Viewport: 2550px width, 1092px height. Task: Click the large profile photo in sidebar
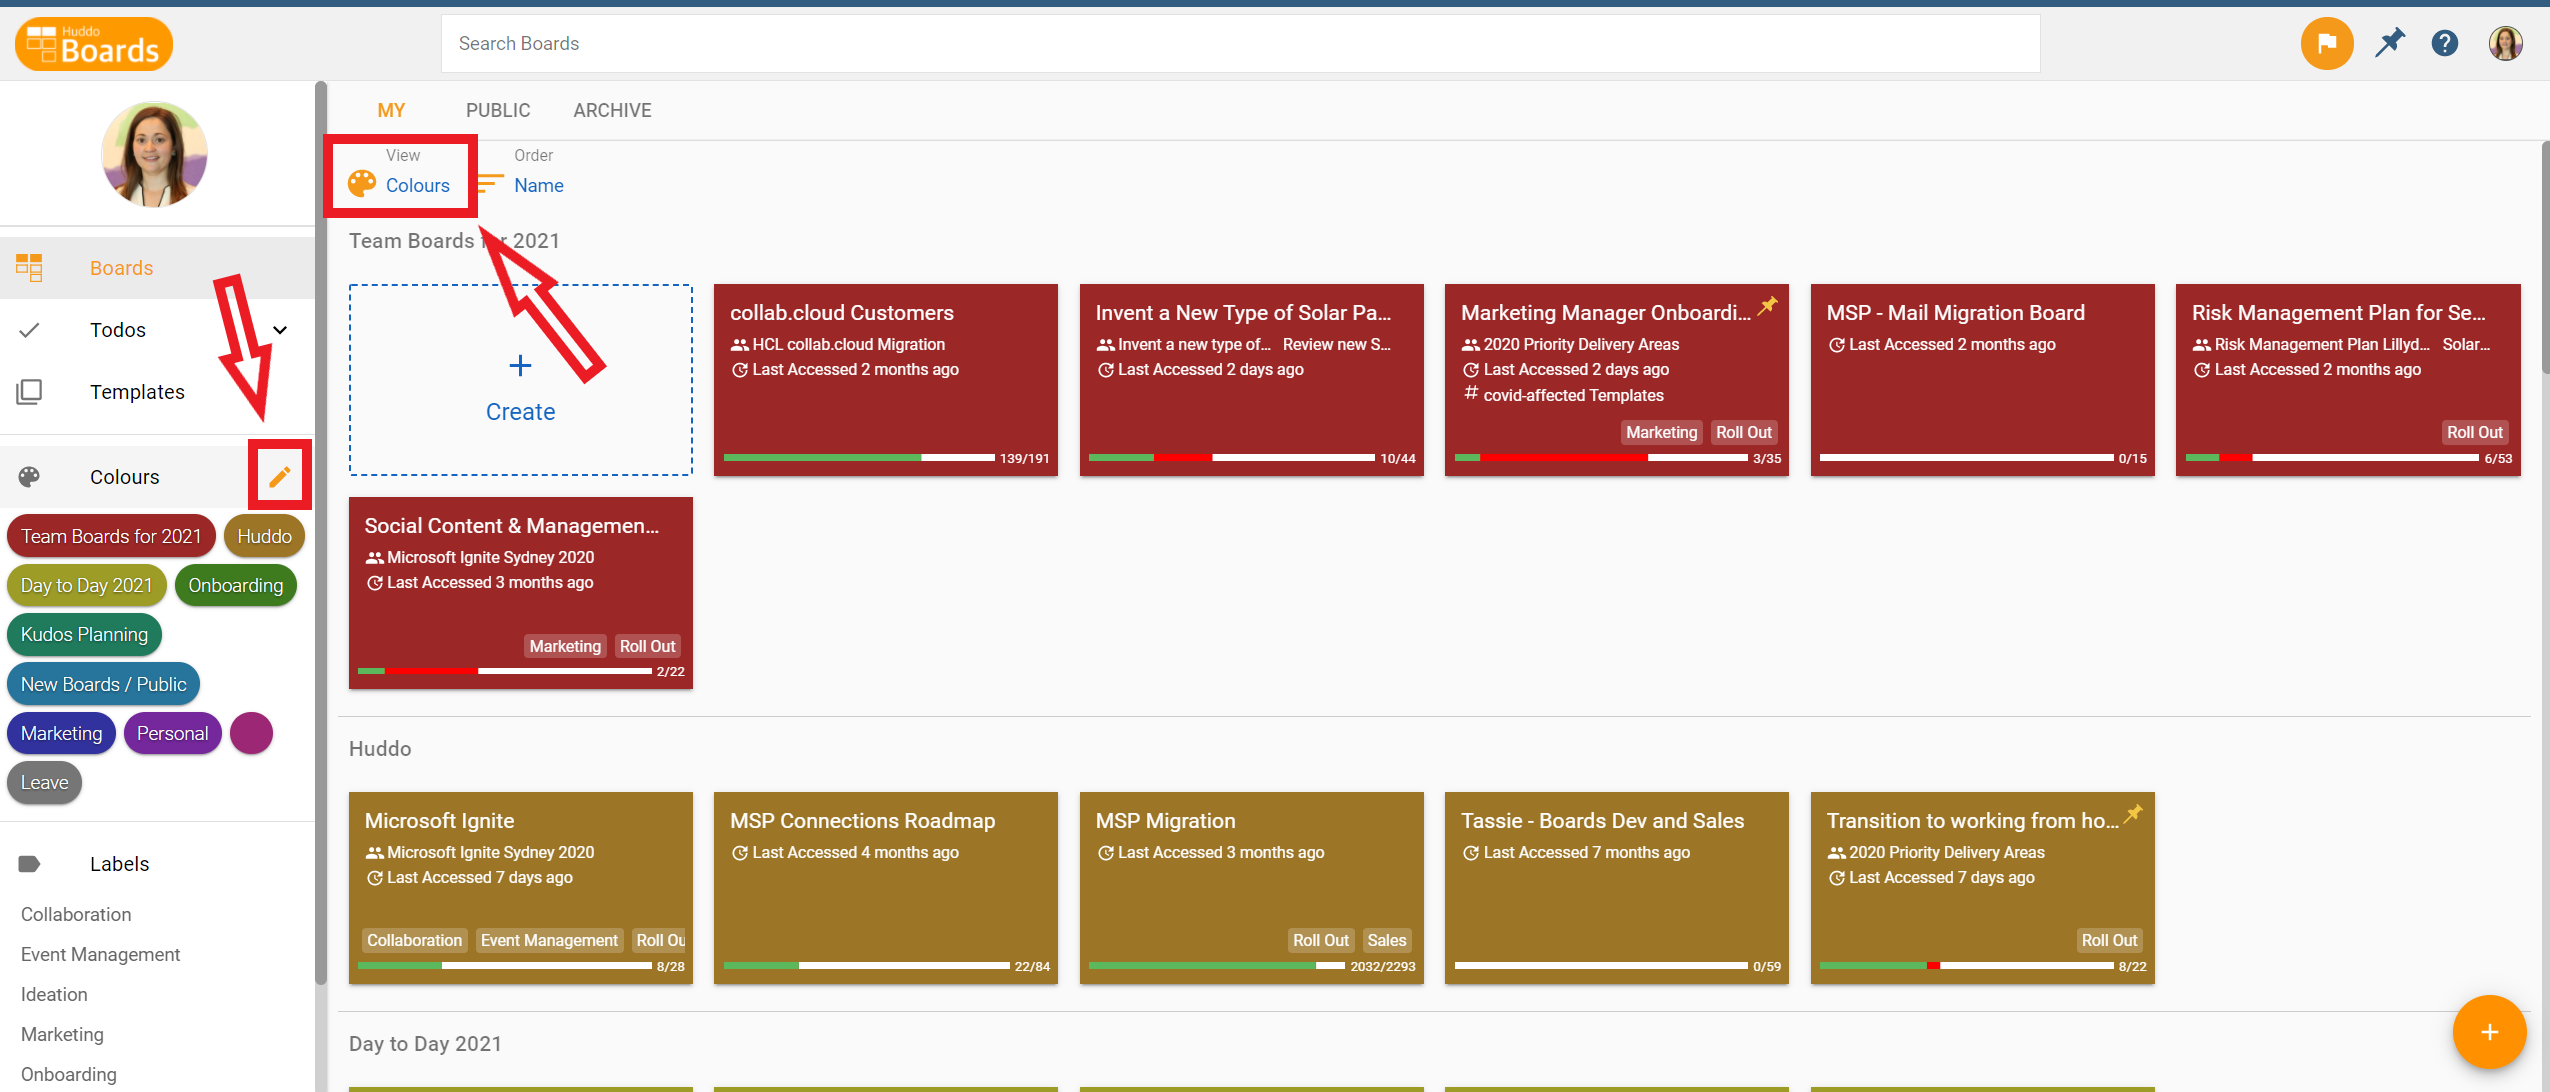pyautogui.click(x=155, y=155)
